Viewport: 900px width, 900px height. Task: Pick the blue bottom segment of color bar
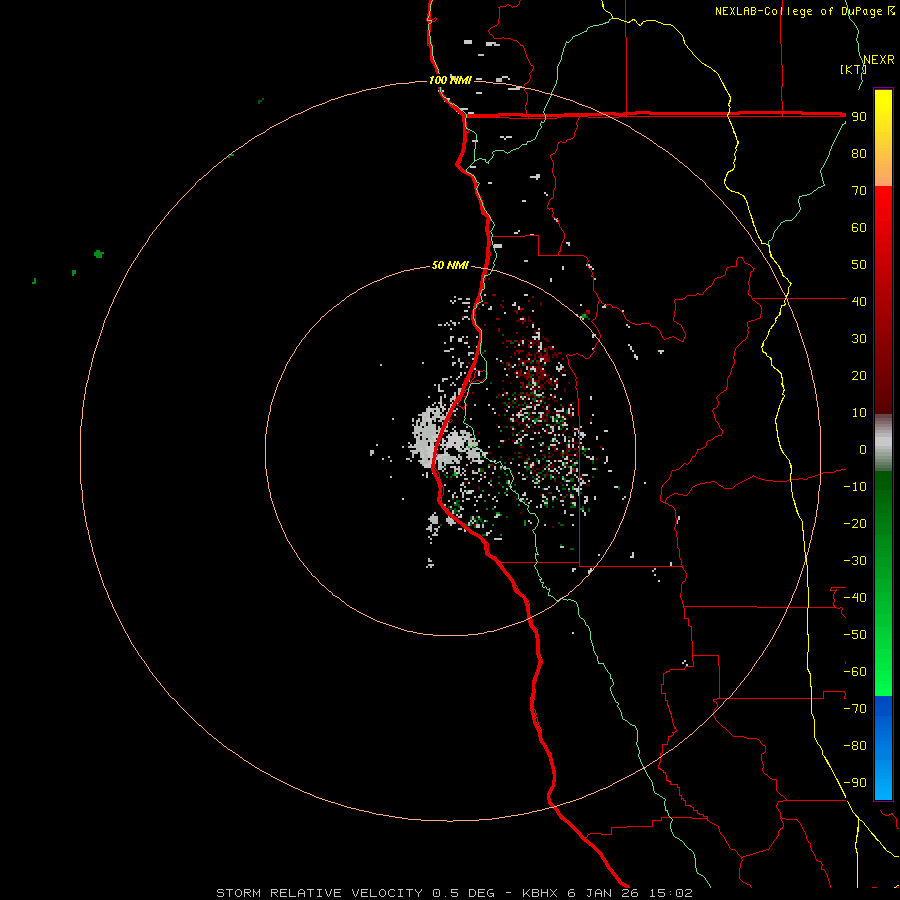(x=883, y=748)
